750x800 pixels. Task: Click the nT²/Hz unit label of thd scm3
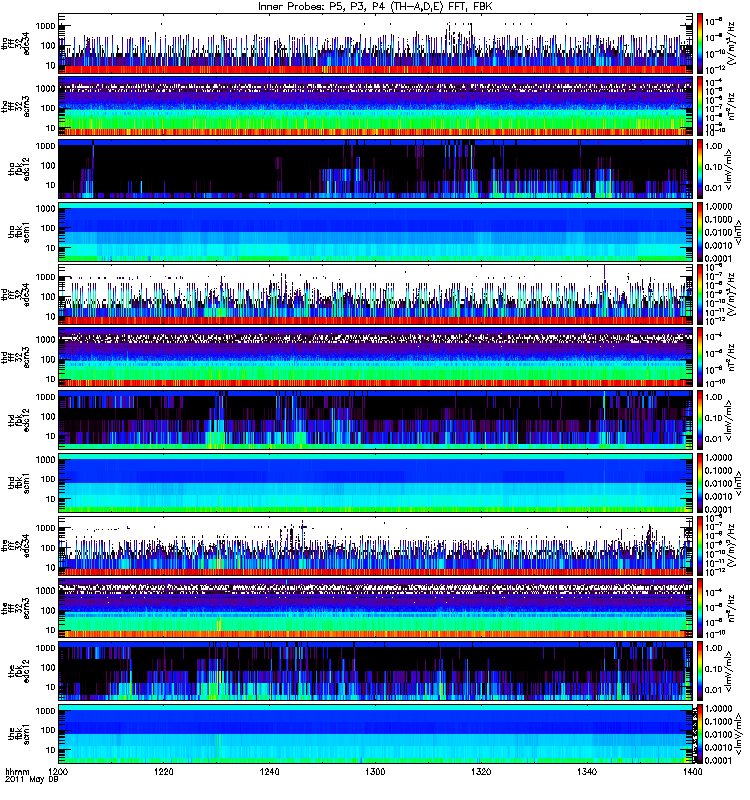[732, 358]
